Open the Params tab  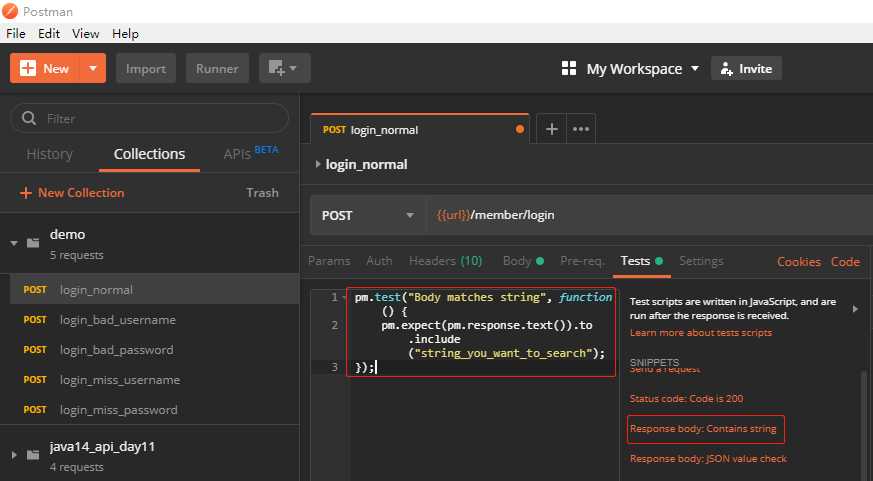[x=329, y=261]
